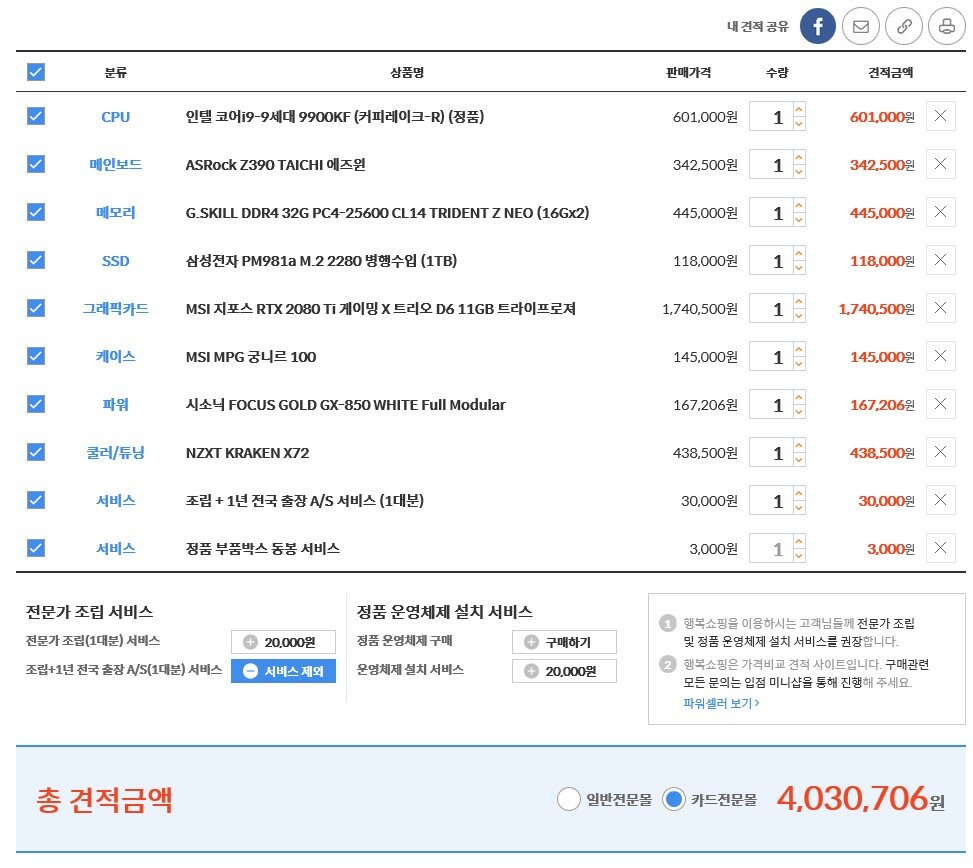Uncheck the 쿨러/튜닝 row checkbox
This screenshot has width=973, height=868.
click(x=36, y=452)
